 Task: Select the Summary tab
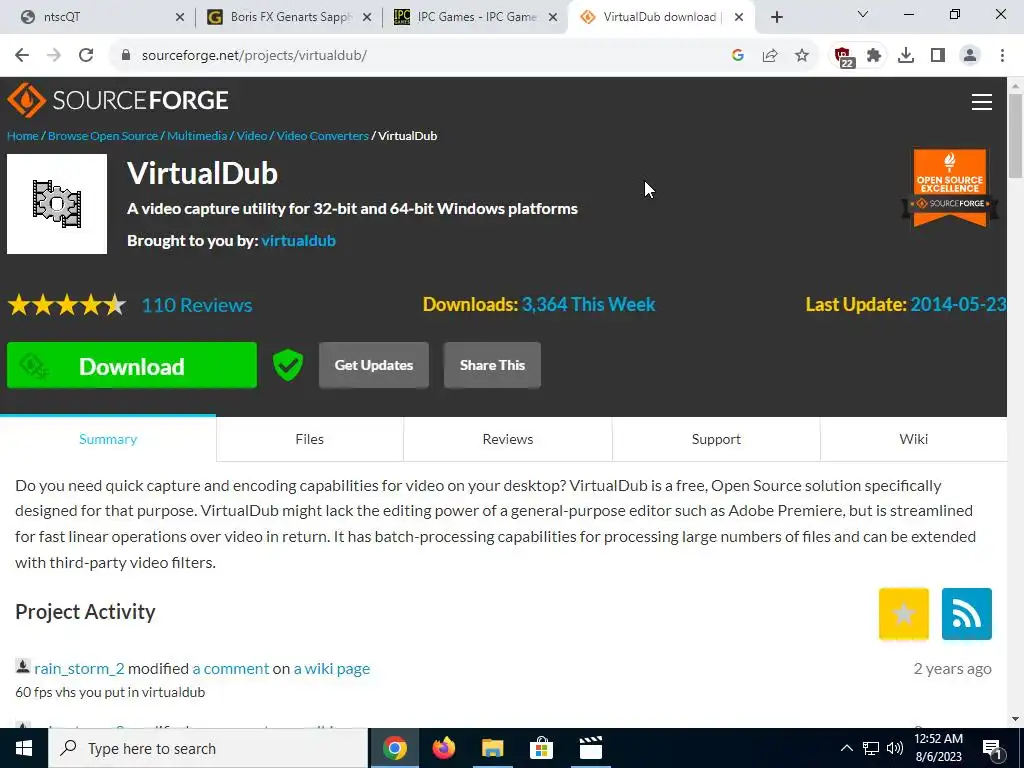(x=108, y=439)
